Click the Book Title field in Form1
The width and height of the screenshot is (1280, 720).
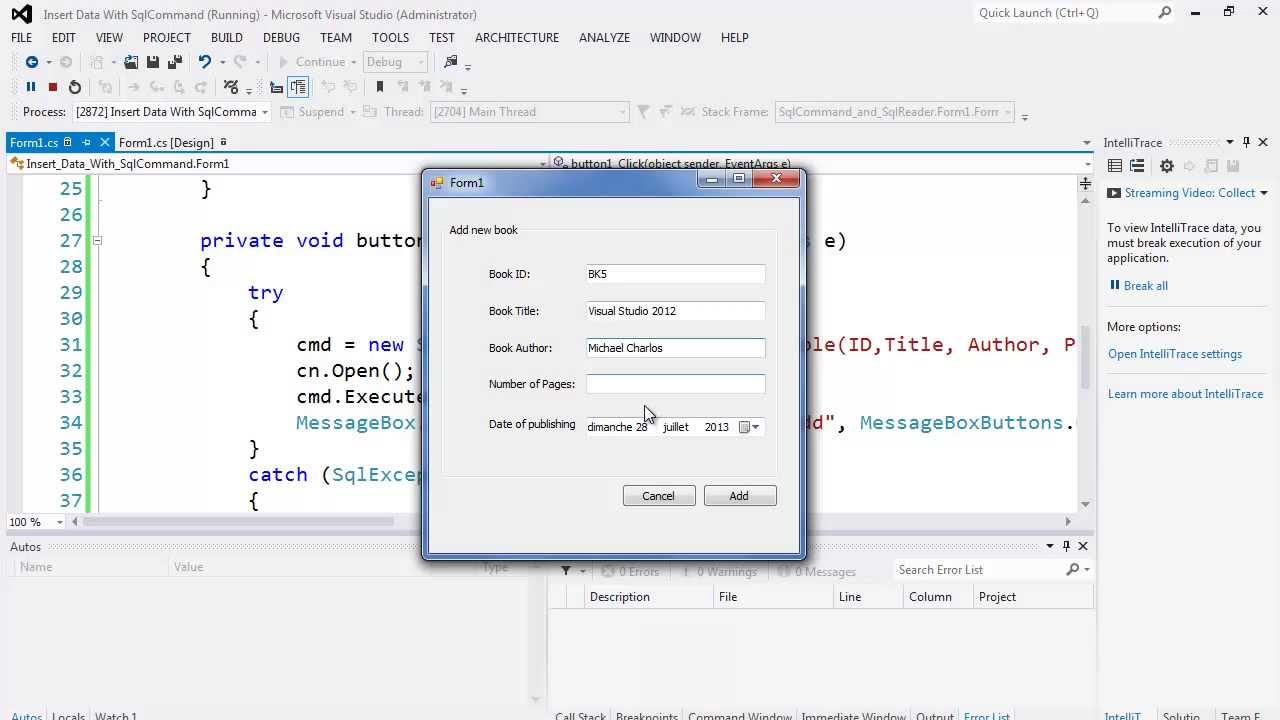(676, 311)
